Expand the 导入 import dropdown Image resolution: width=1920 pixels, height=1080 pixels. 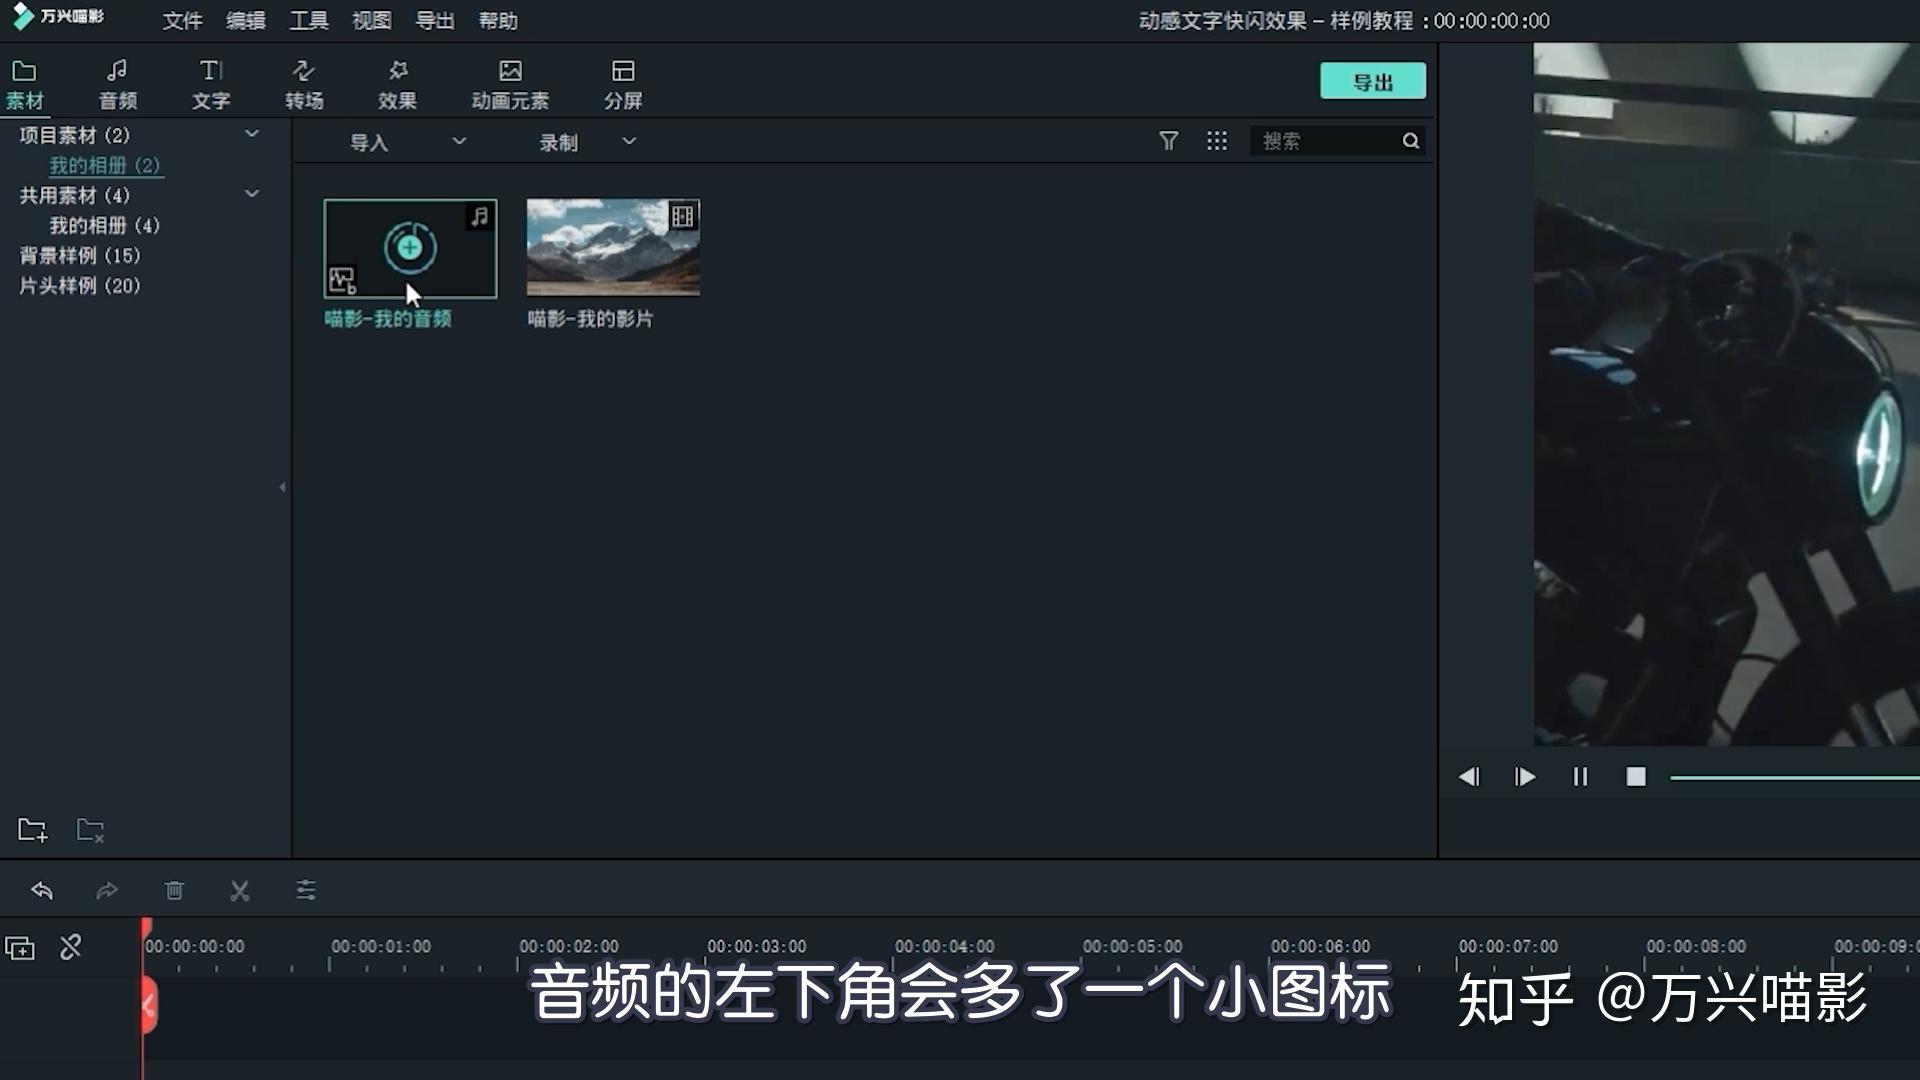(x=458, y=141)
